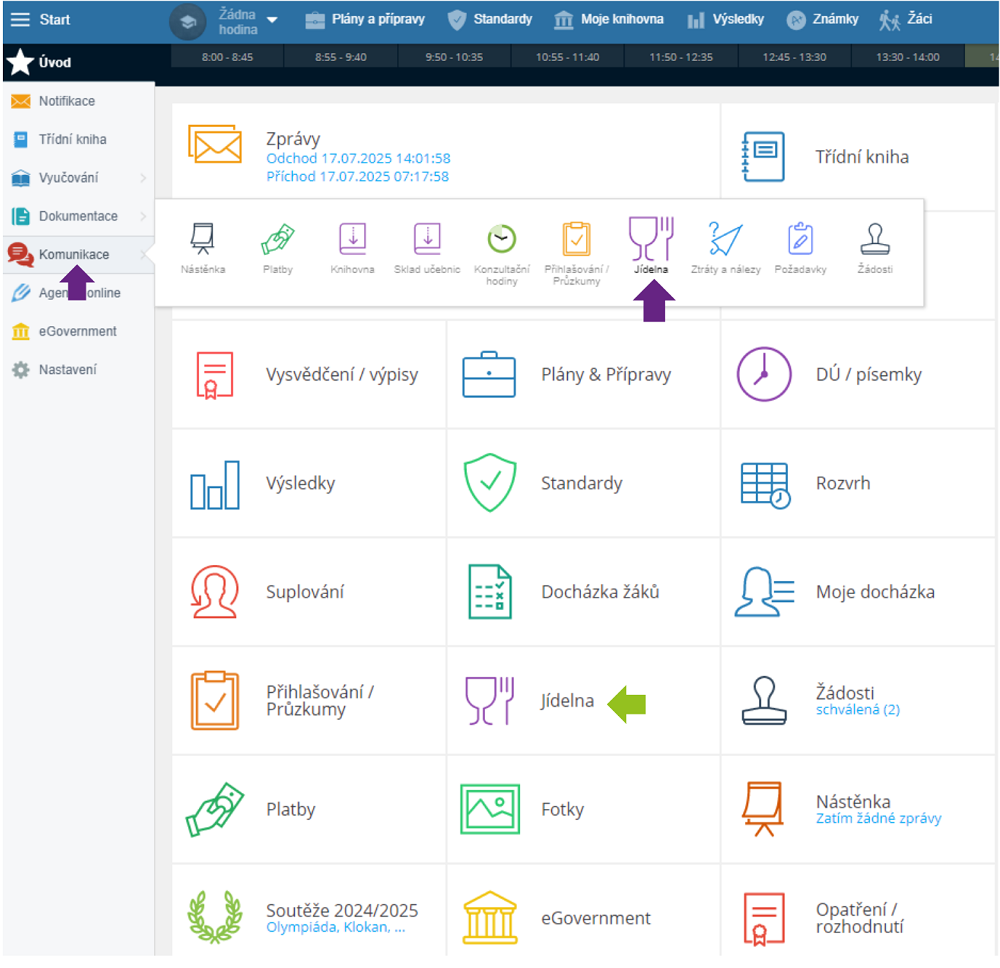Open Start hamburger menu
Image resolution: width=1000 pixels, height=968 pixels.
(20, 19)
